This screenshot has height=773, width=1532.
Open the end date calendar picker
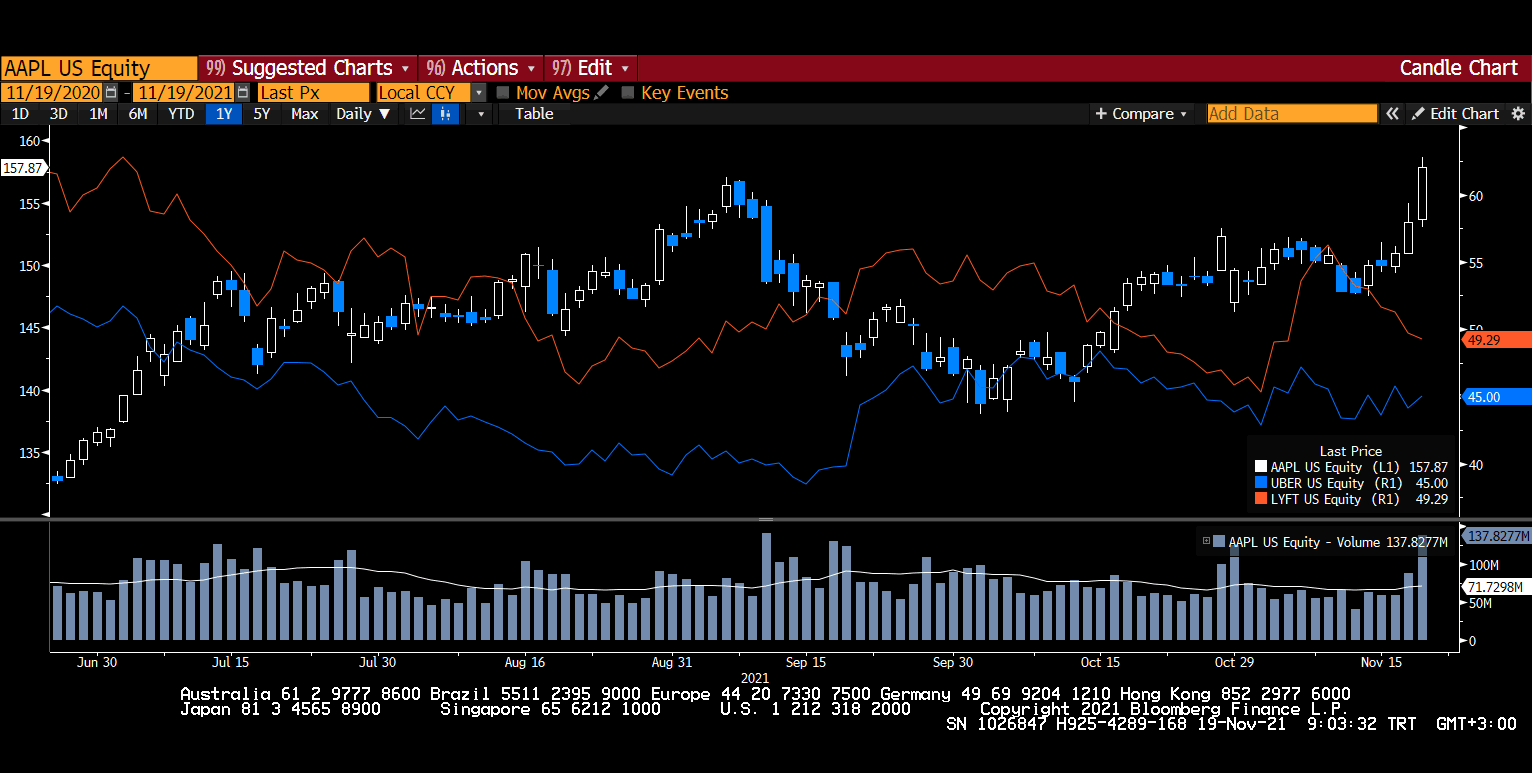245,92
